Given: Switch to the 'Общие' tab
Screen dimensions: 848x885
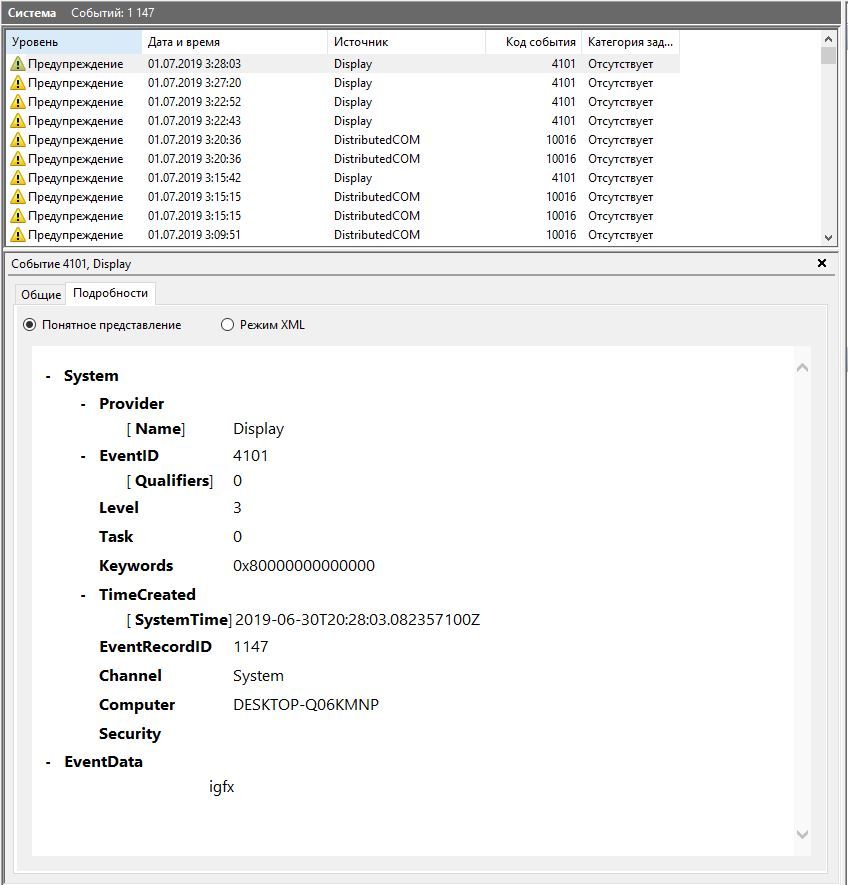Looking at the screenshot, I should pos(41,295).
